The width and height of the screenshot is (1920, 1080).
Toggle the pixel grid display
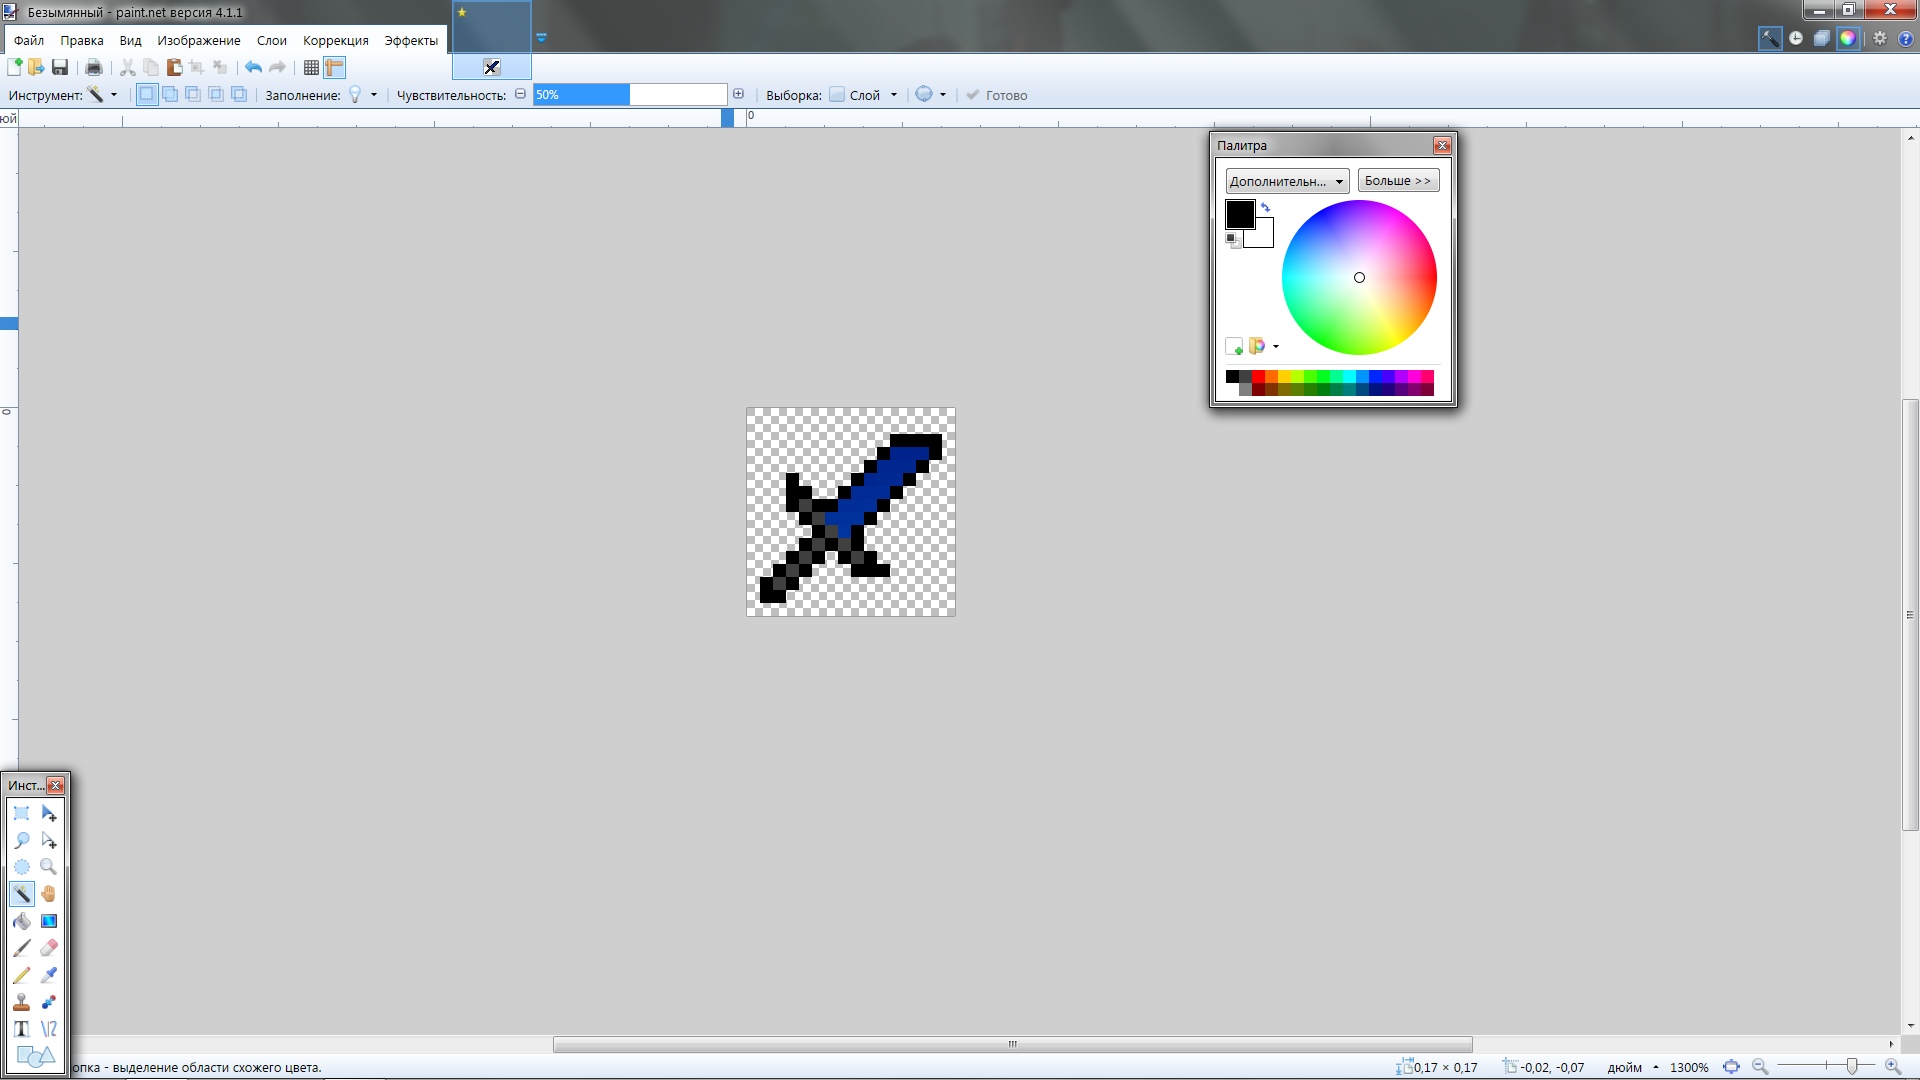pyautogui.click(x=311, y=67)
